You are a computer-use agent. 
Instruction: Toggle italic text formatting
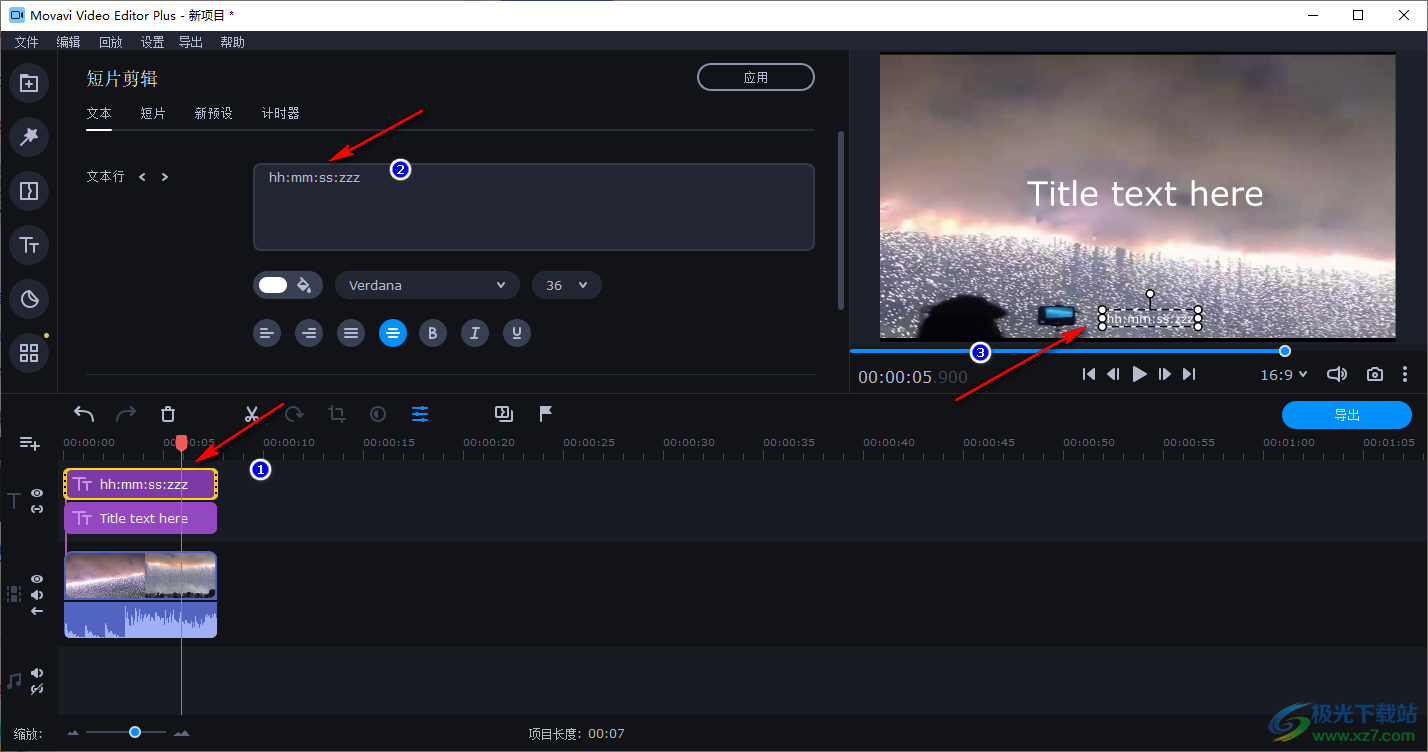tap(475, 333)
